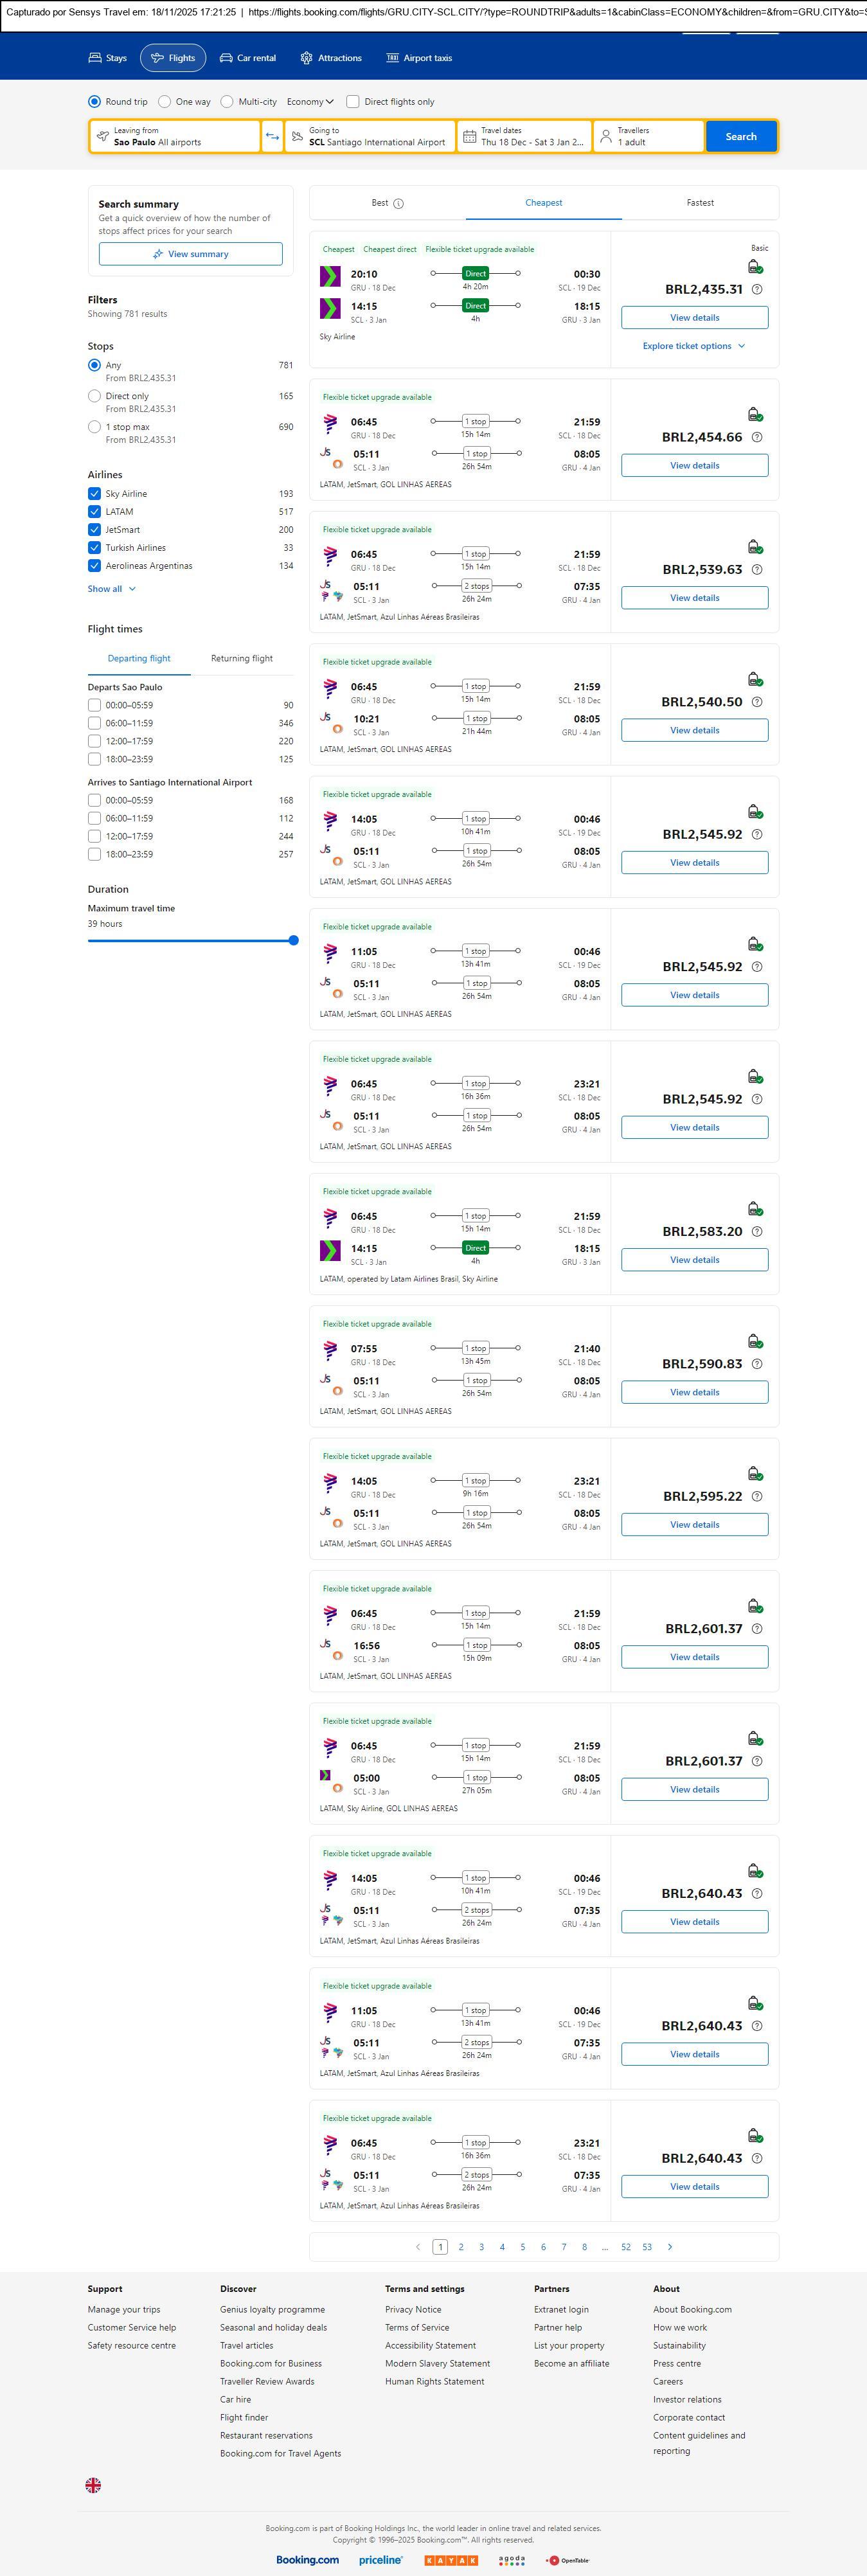Click the Car rental icon in the top navigation
This screenshot has width=867, height=2576.
pyautogui.click(x=226, y=58)
